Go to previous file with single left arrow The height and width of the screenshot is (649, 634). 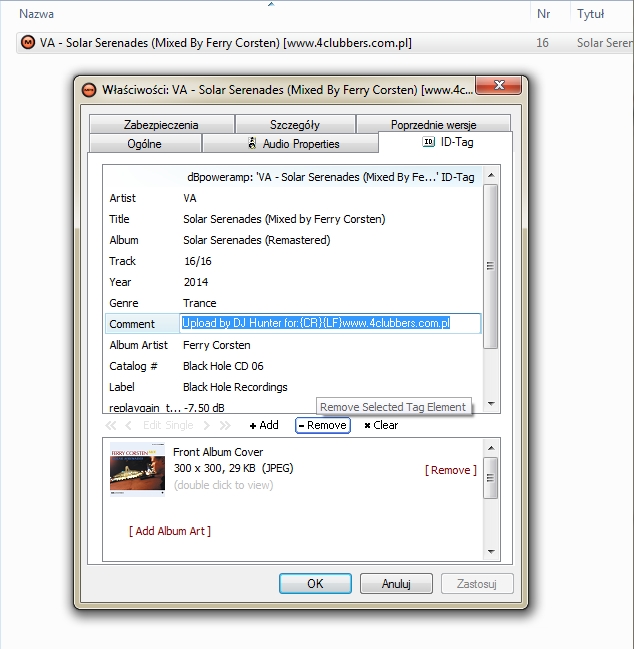pos(128,425)
